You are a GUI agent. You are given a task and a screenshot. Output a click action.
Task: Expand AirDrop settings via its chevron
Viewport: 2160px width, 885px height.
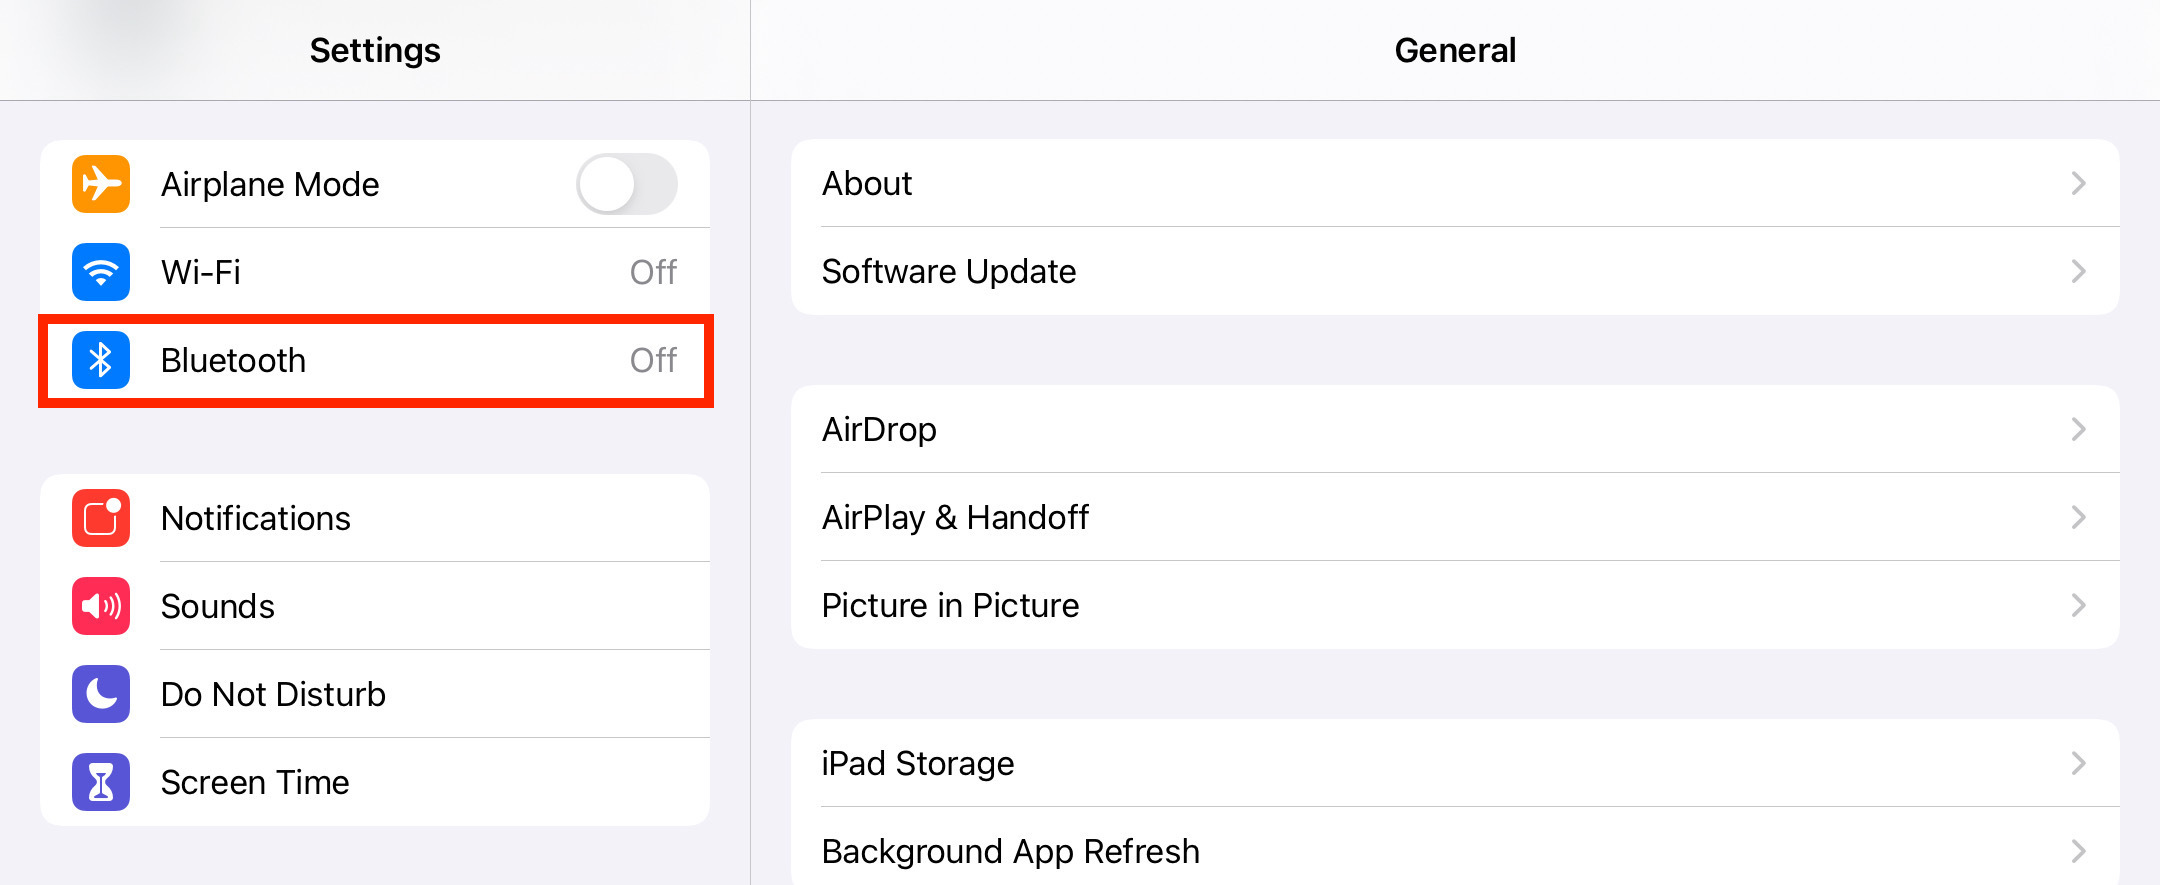[x=2080, y=429]
